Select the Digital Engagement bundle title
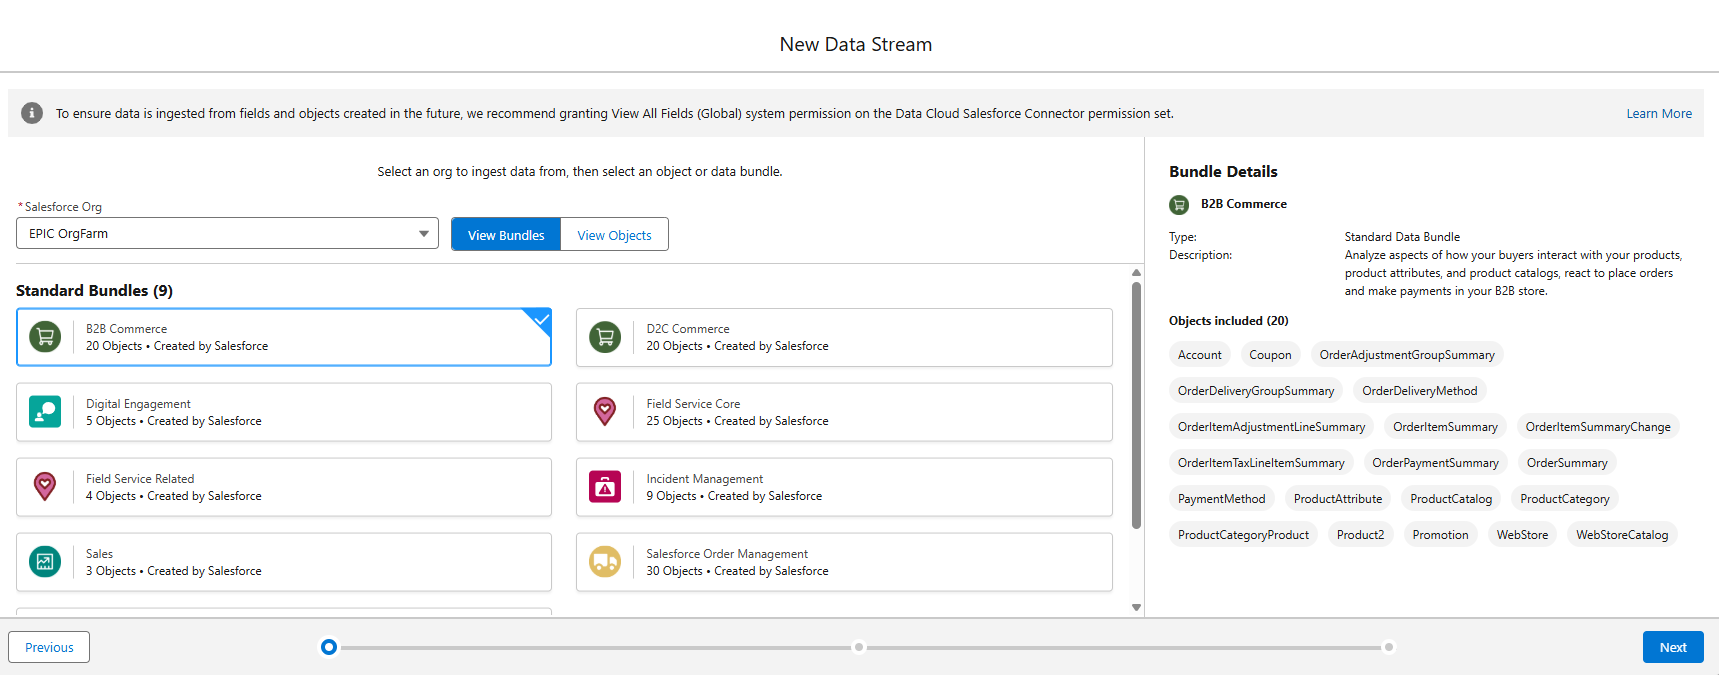The height and width of the screenshot is (675, 1719). [138, 404]
